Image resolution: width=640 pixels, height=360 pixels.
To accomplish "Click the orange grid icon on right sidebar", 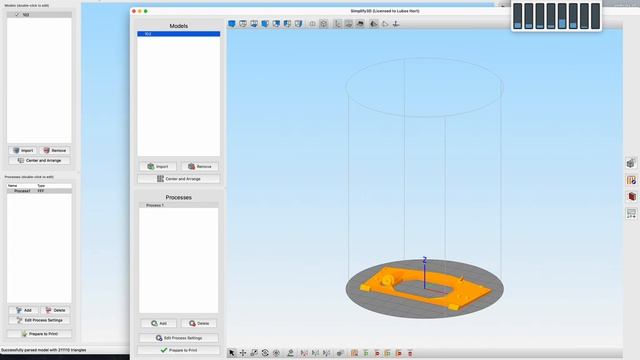I will 631,180.
